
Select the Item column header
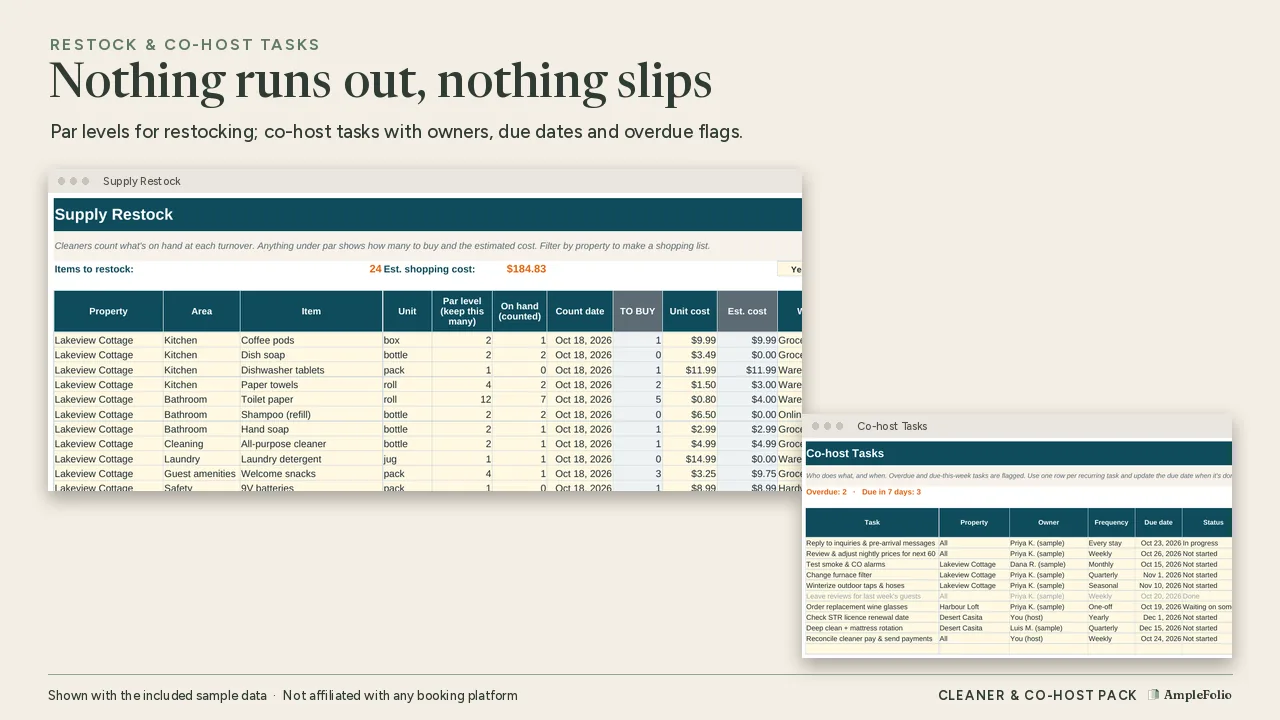point(311,311)
